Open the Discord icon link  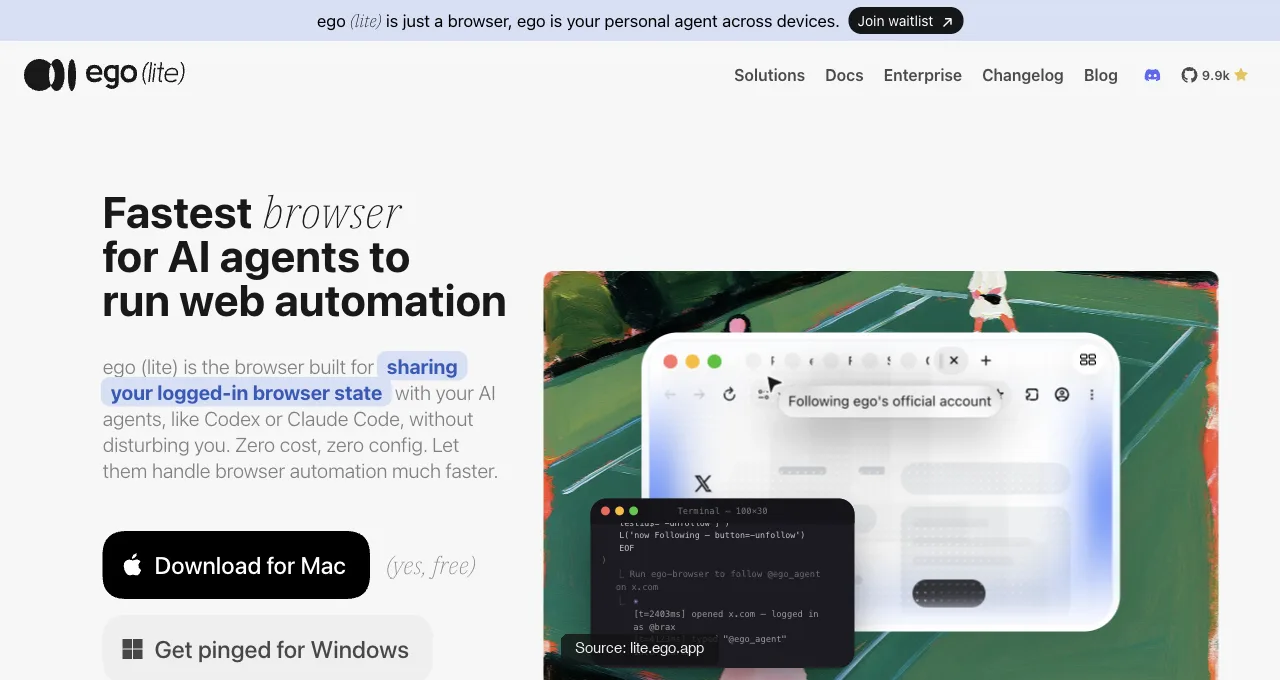pos(1152,75)
